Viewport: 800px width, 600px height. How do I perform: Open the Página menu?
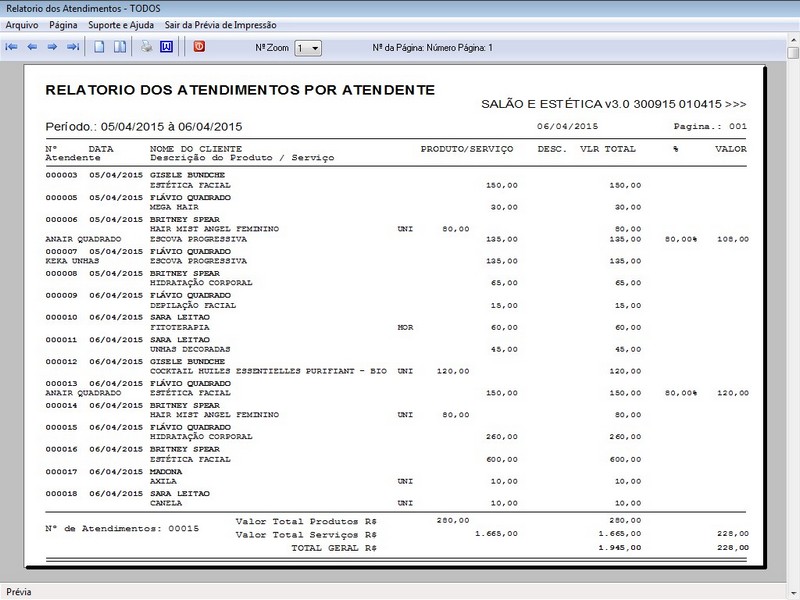coord(63,25)
